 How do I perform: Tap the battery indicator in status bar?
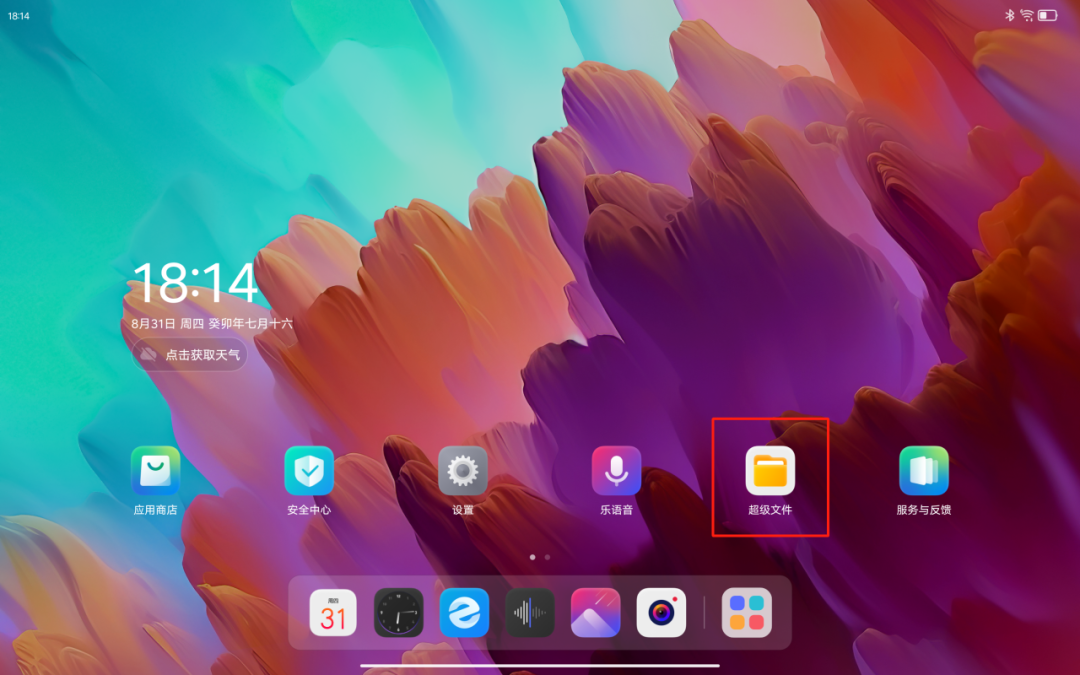pos(1048,15)
